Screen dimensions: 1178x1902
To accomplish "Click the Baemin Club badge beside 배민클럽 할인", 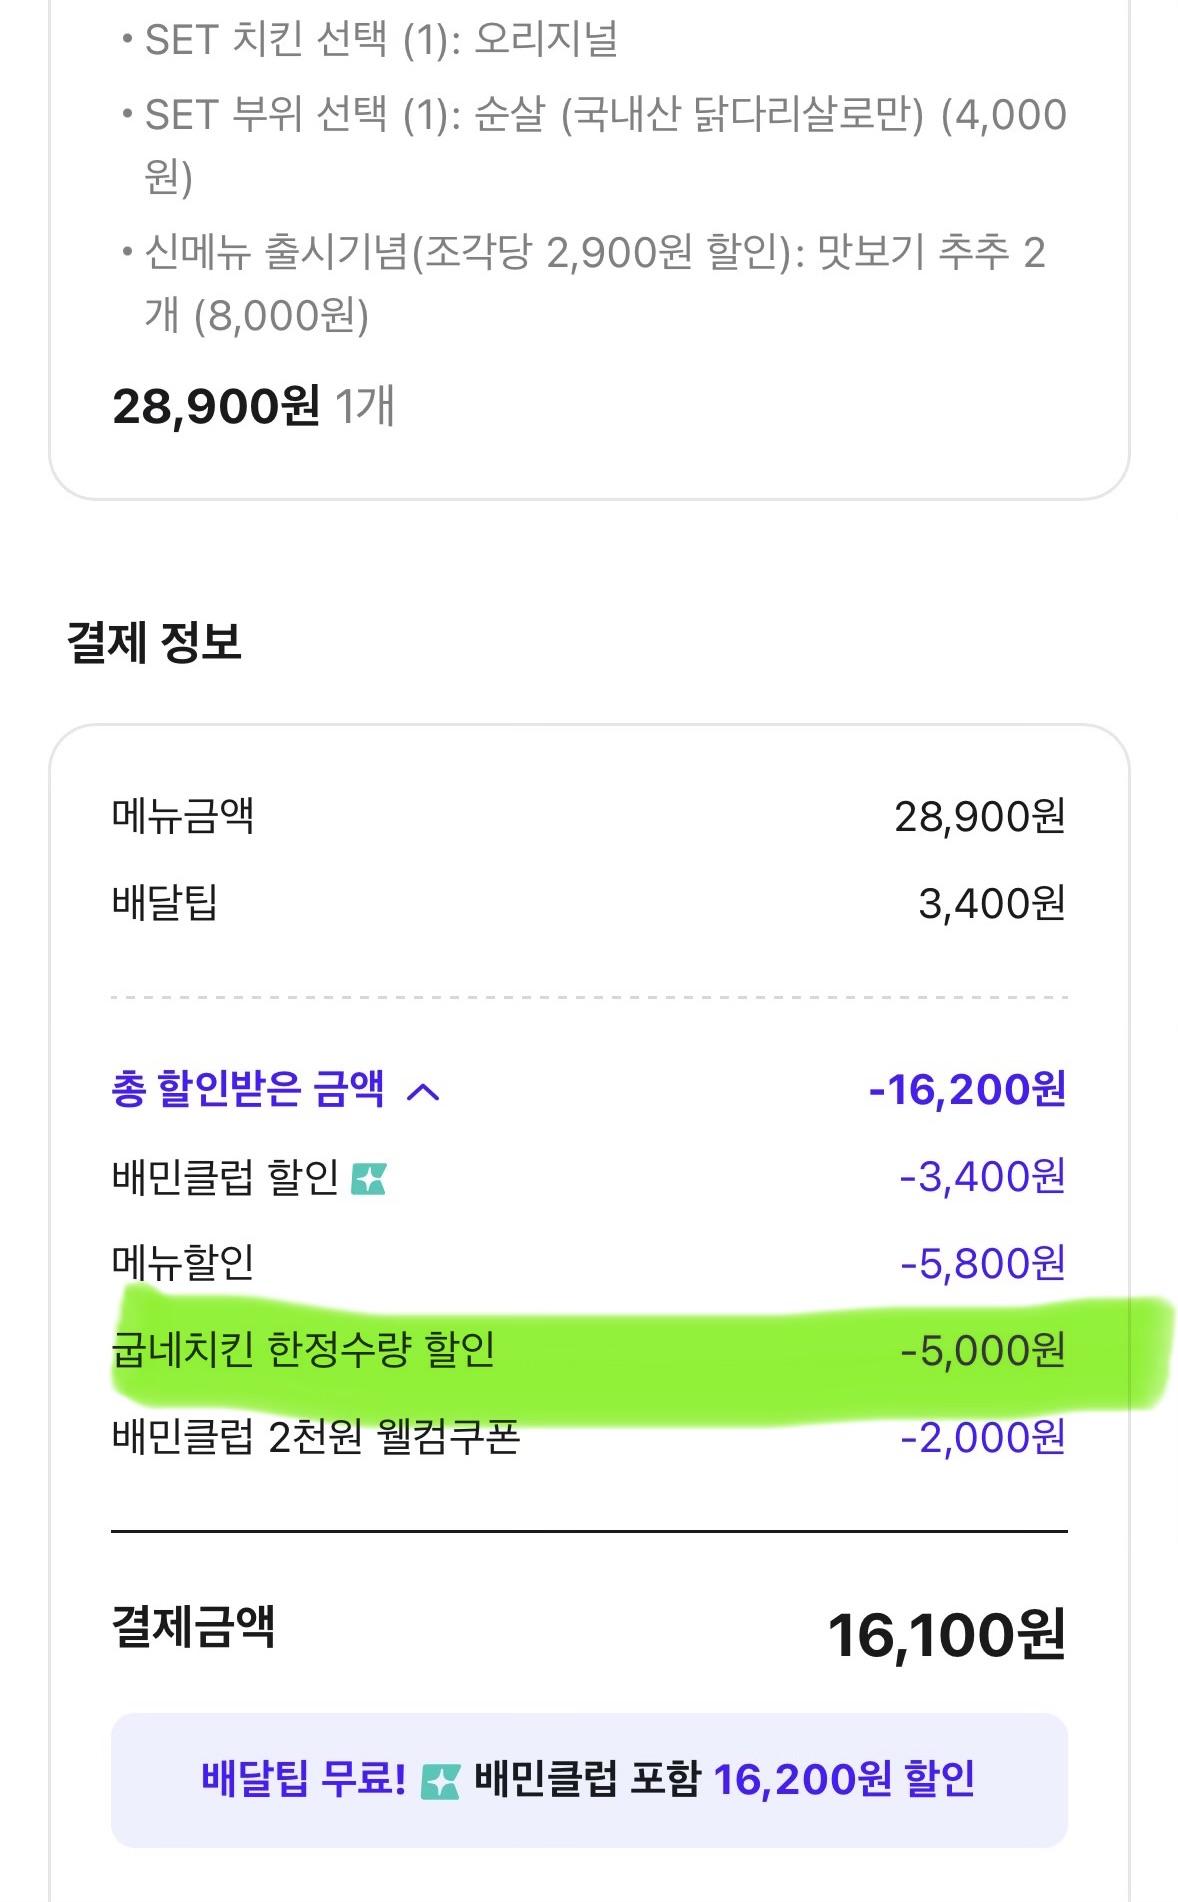I will [369, 1180].
